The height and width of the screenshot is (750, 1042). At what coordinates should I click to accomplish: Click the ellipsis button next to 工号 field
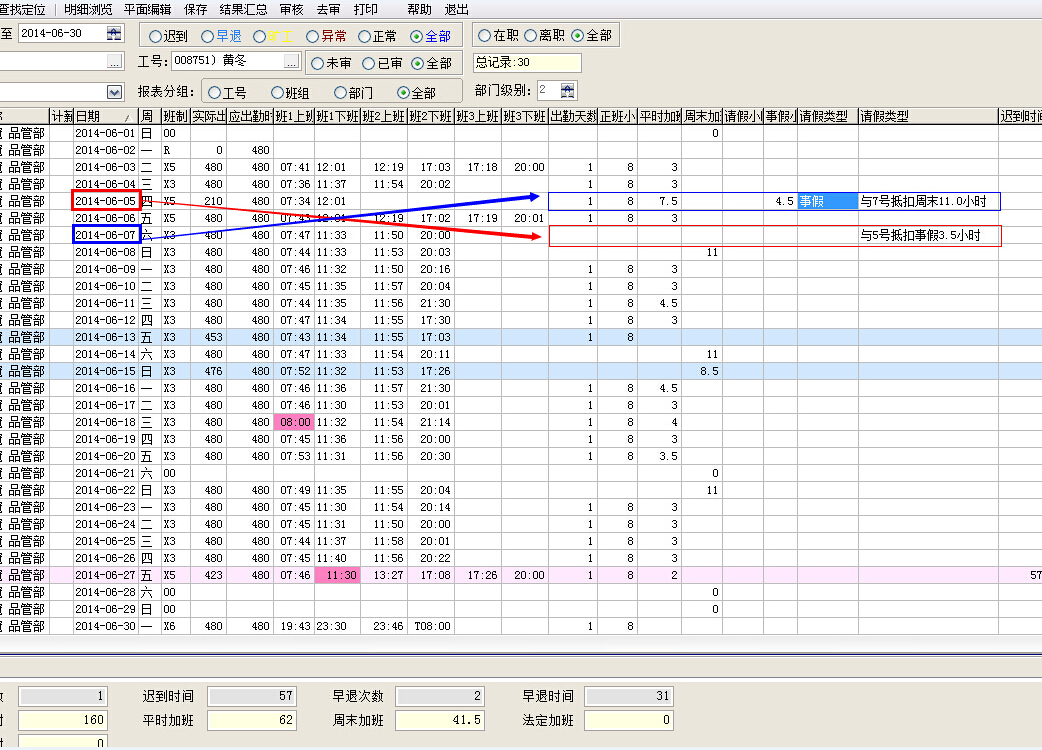click(x=291, y=61)
